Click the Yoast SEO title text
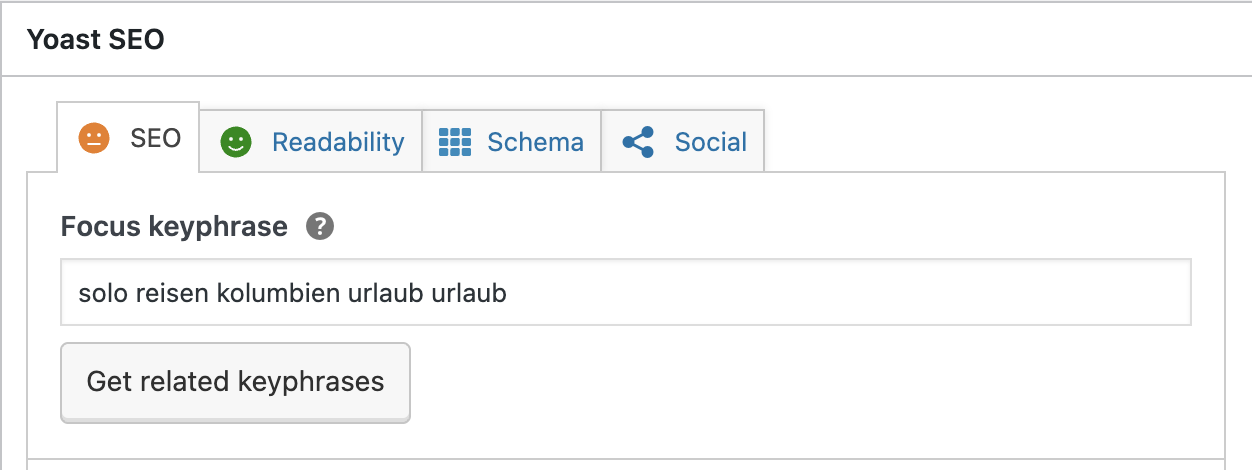1252x470 pixels. 95,39
